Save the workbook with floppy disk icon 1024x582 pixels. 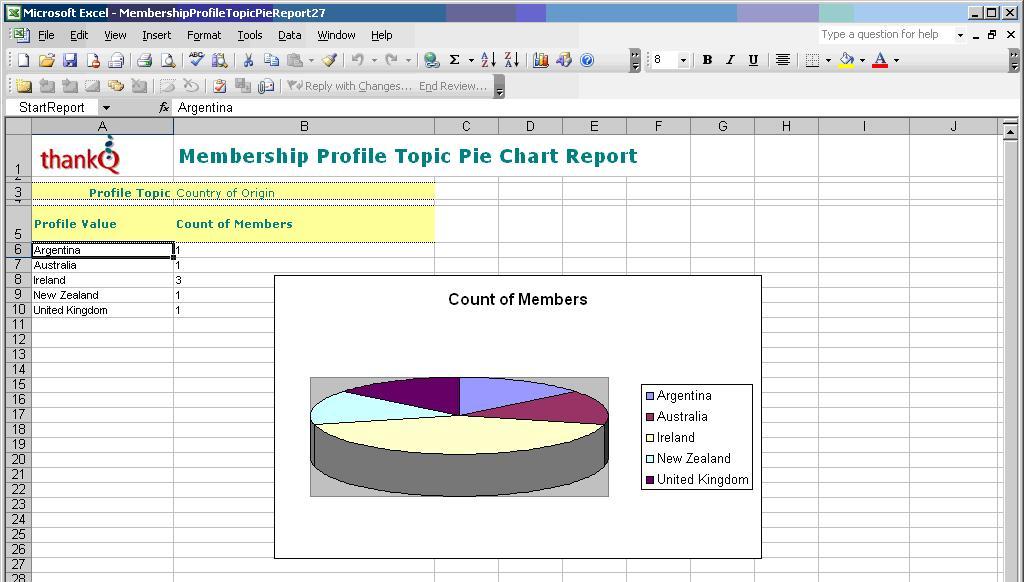[70, 60]
